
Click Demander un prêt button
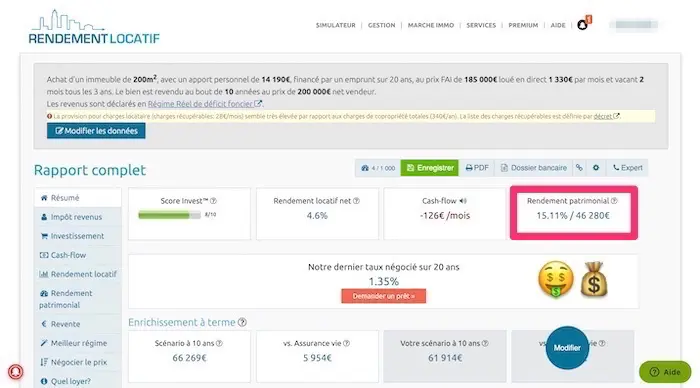click(x=383, y=296)
